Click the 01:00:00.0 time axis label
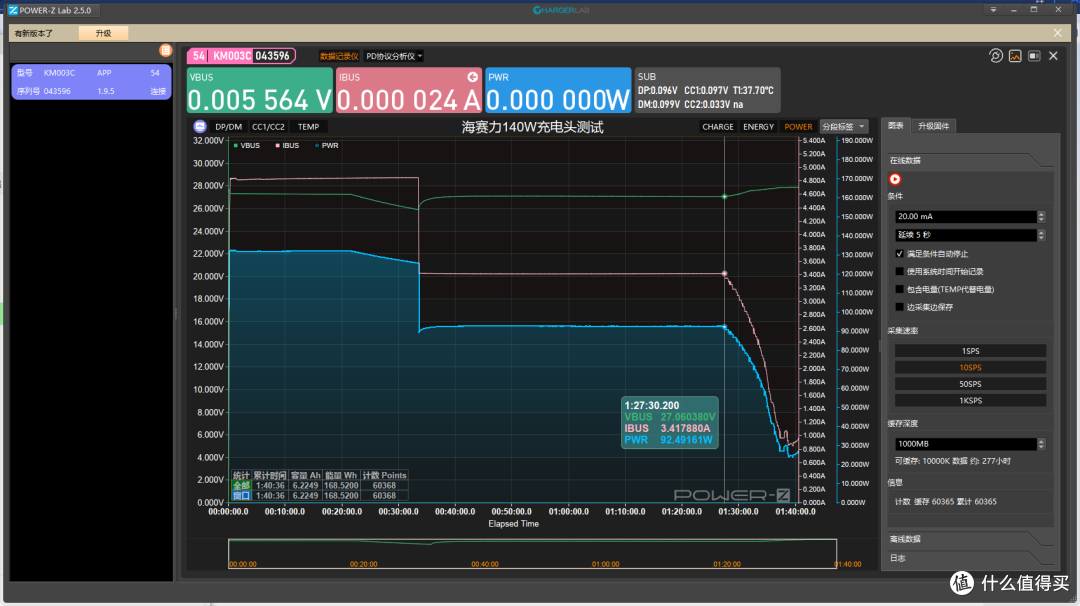1080x606 pixels. [568, 512]
